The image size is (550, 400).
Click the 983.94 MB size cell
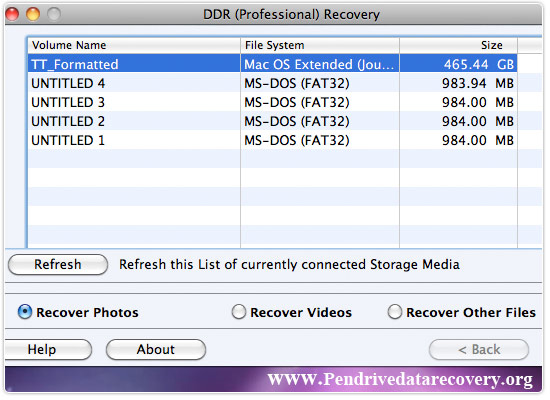458,83
